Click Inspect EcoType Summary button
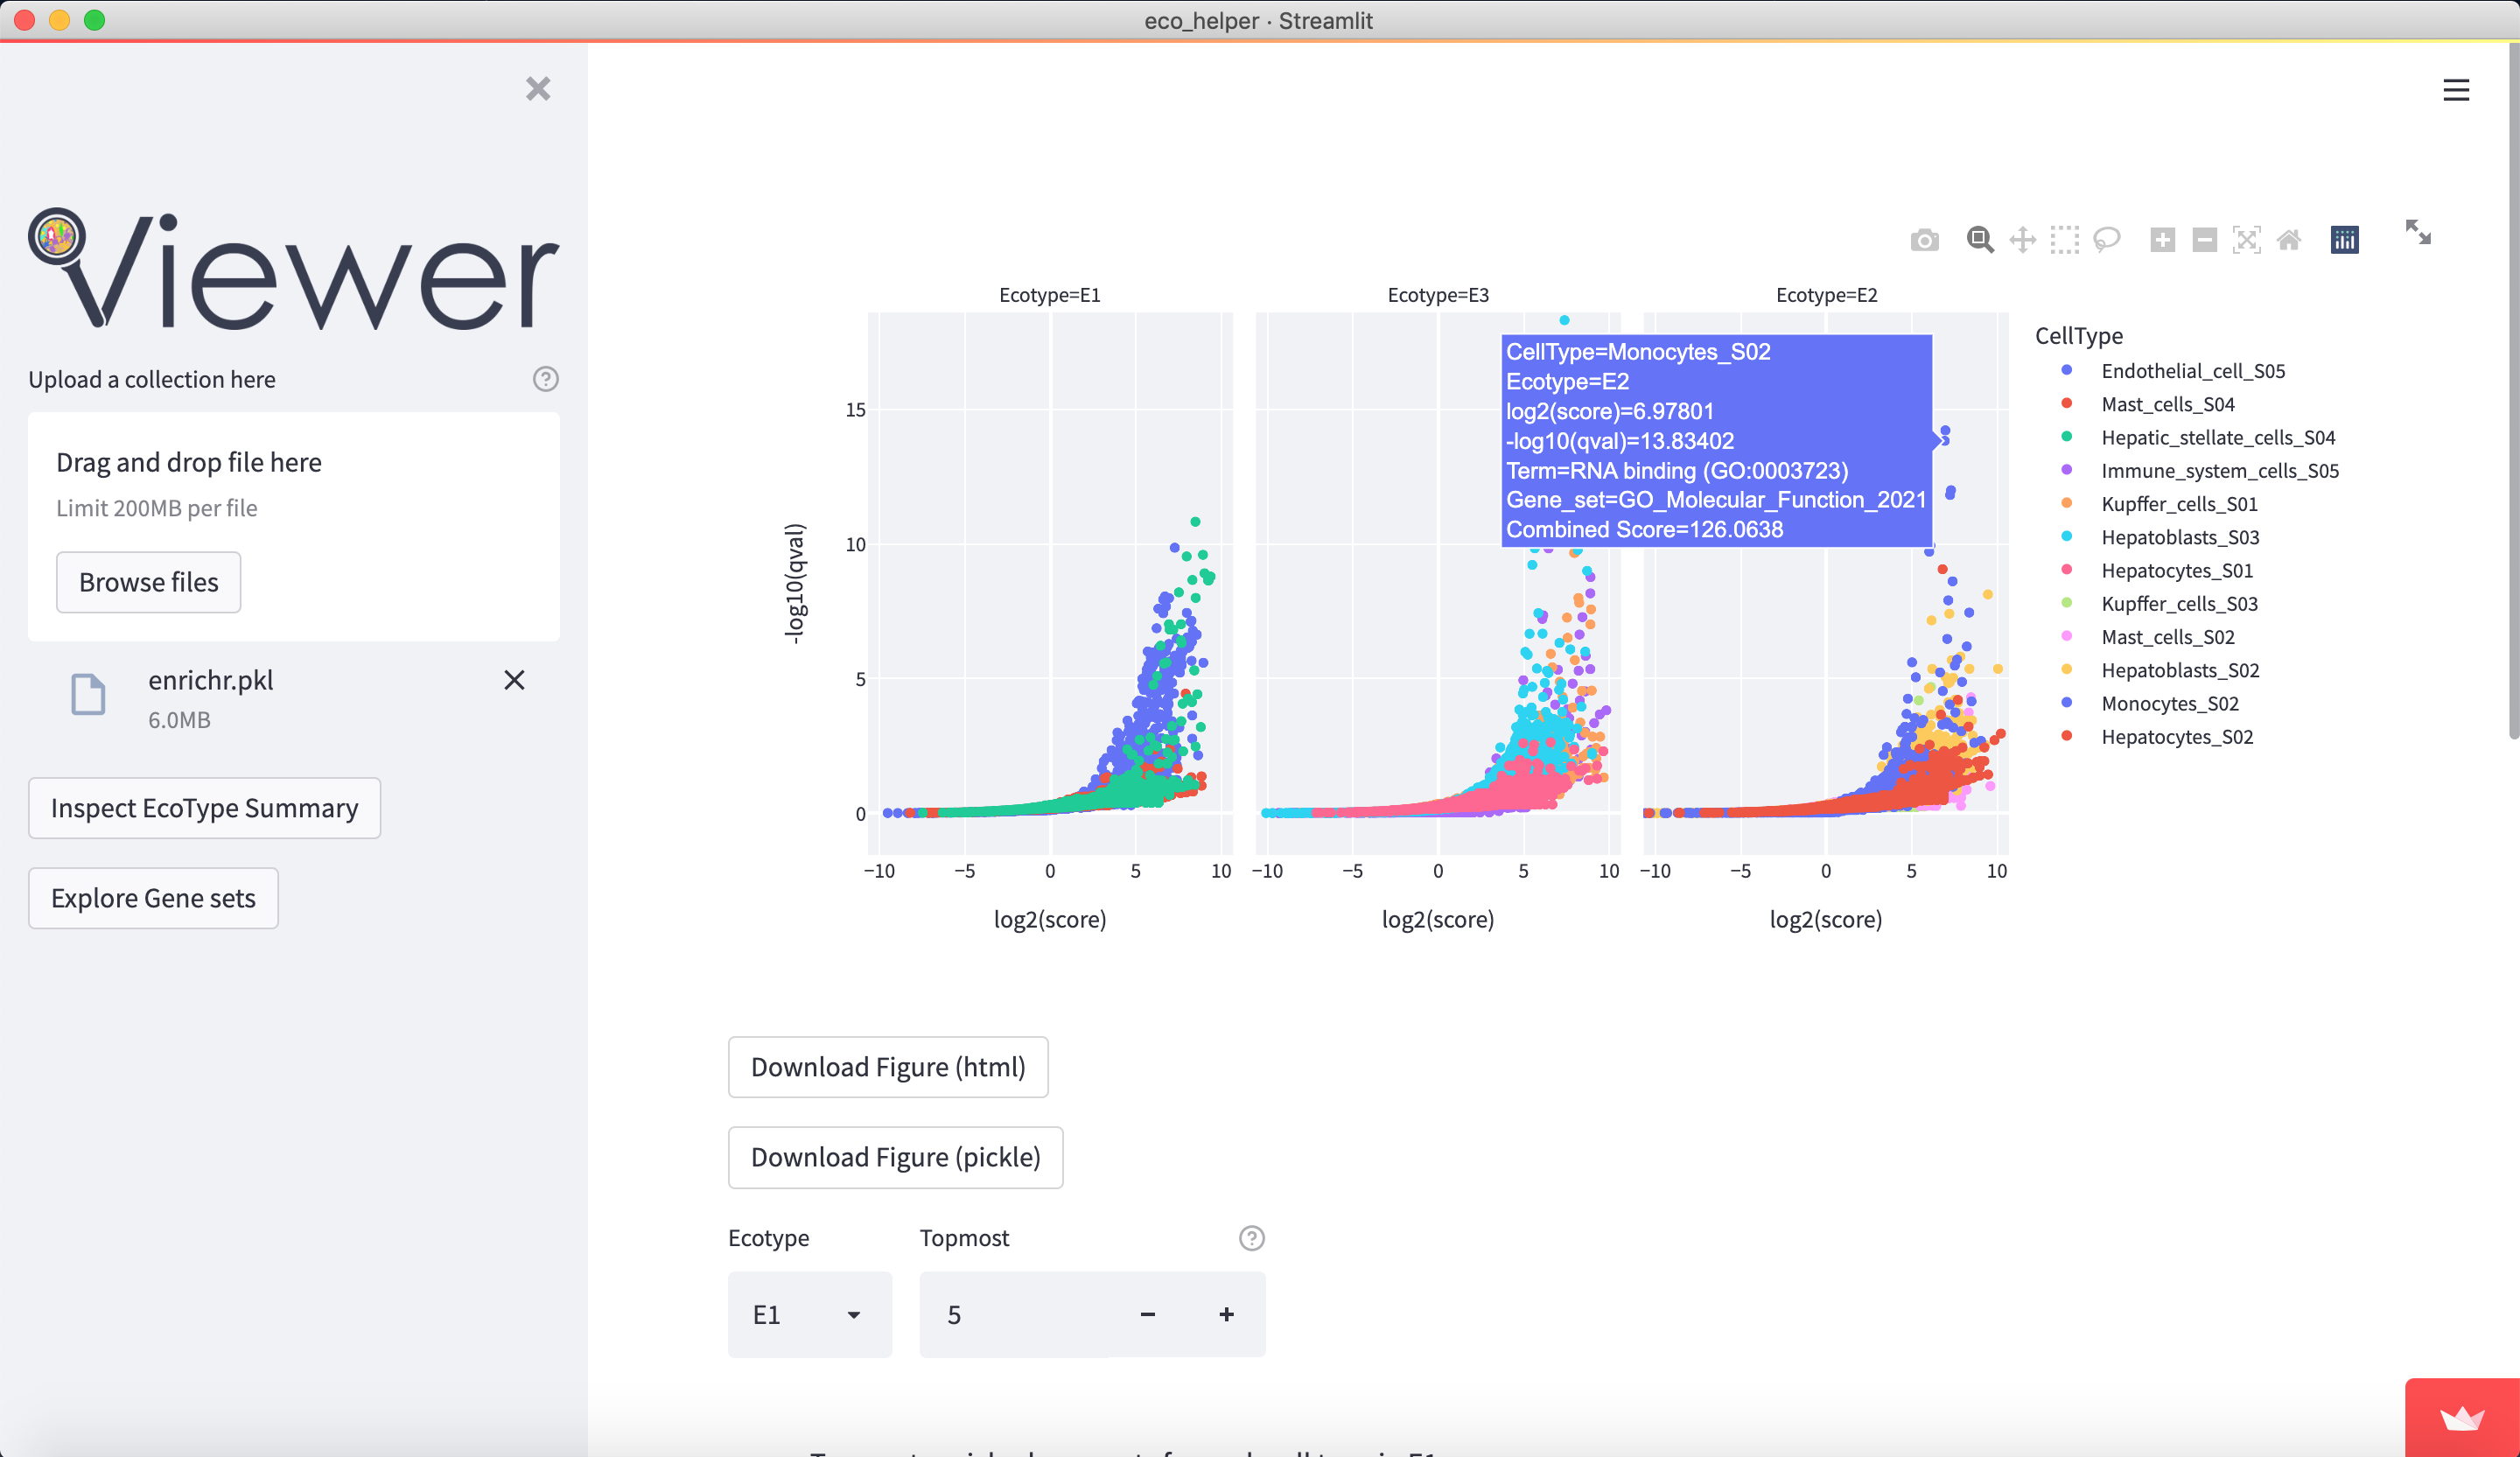This screenshot has height=1457, width=2520. (x=204, y=808)
